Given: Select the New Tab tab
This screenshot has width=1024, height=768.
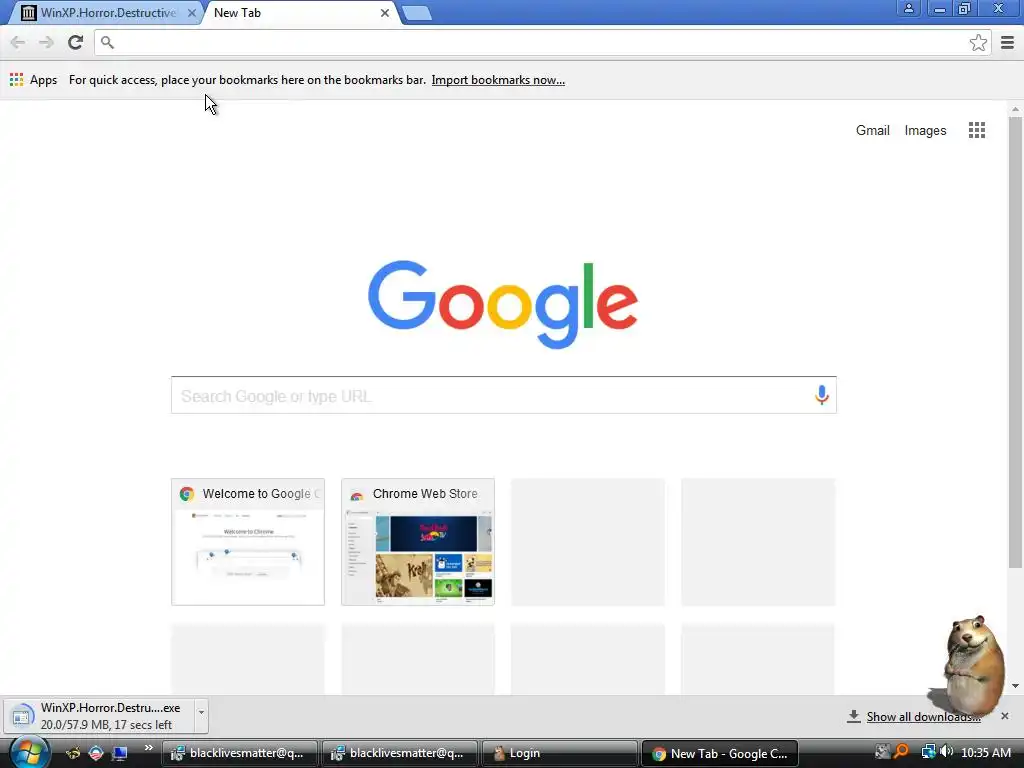Looking at the screenshot, I should point(302,12).
